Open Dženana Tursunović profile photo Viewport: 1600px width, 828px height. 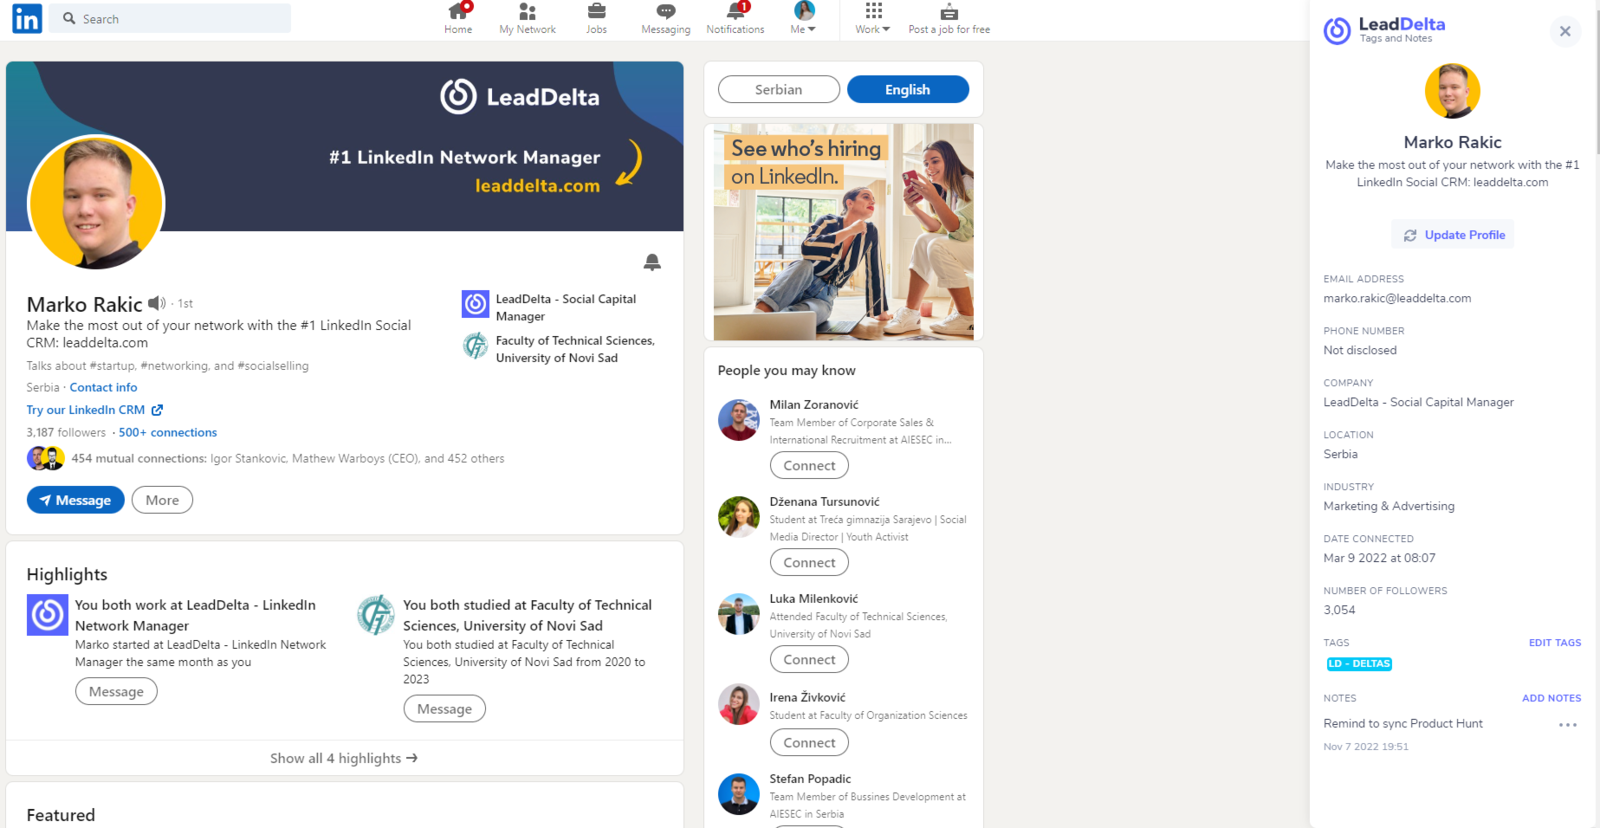(739, 517)
